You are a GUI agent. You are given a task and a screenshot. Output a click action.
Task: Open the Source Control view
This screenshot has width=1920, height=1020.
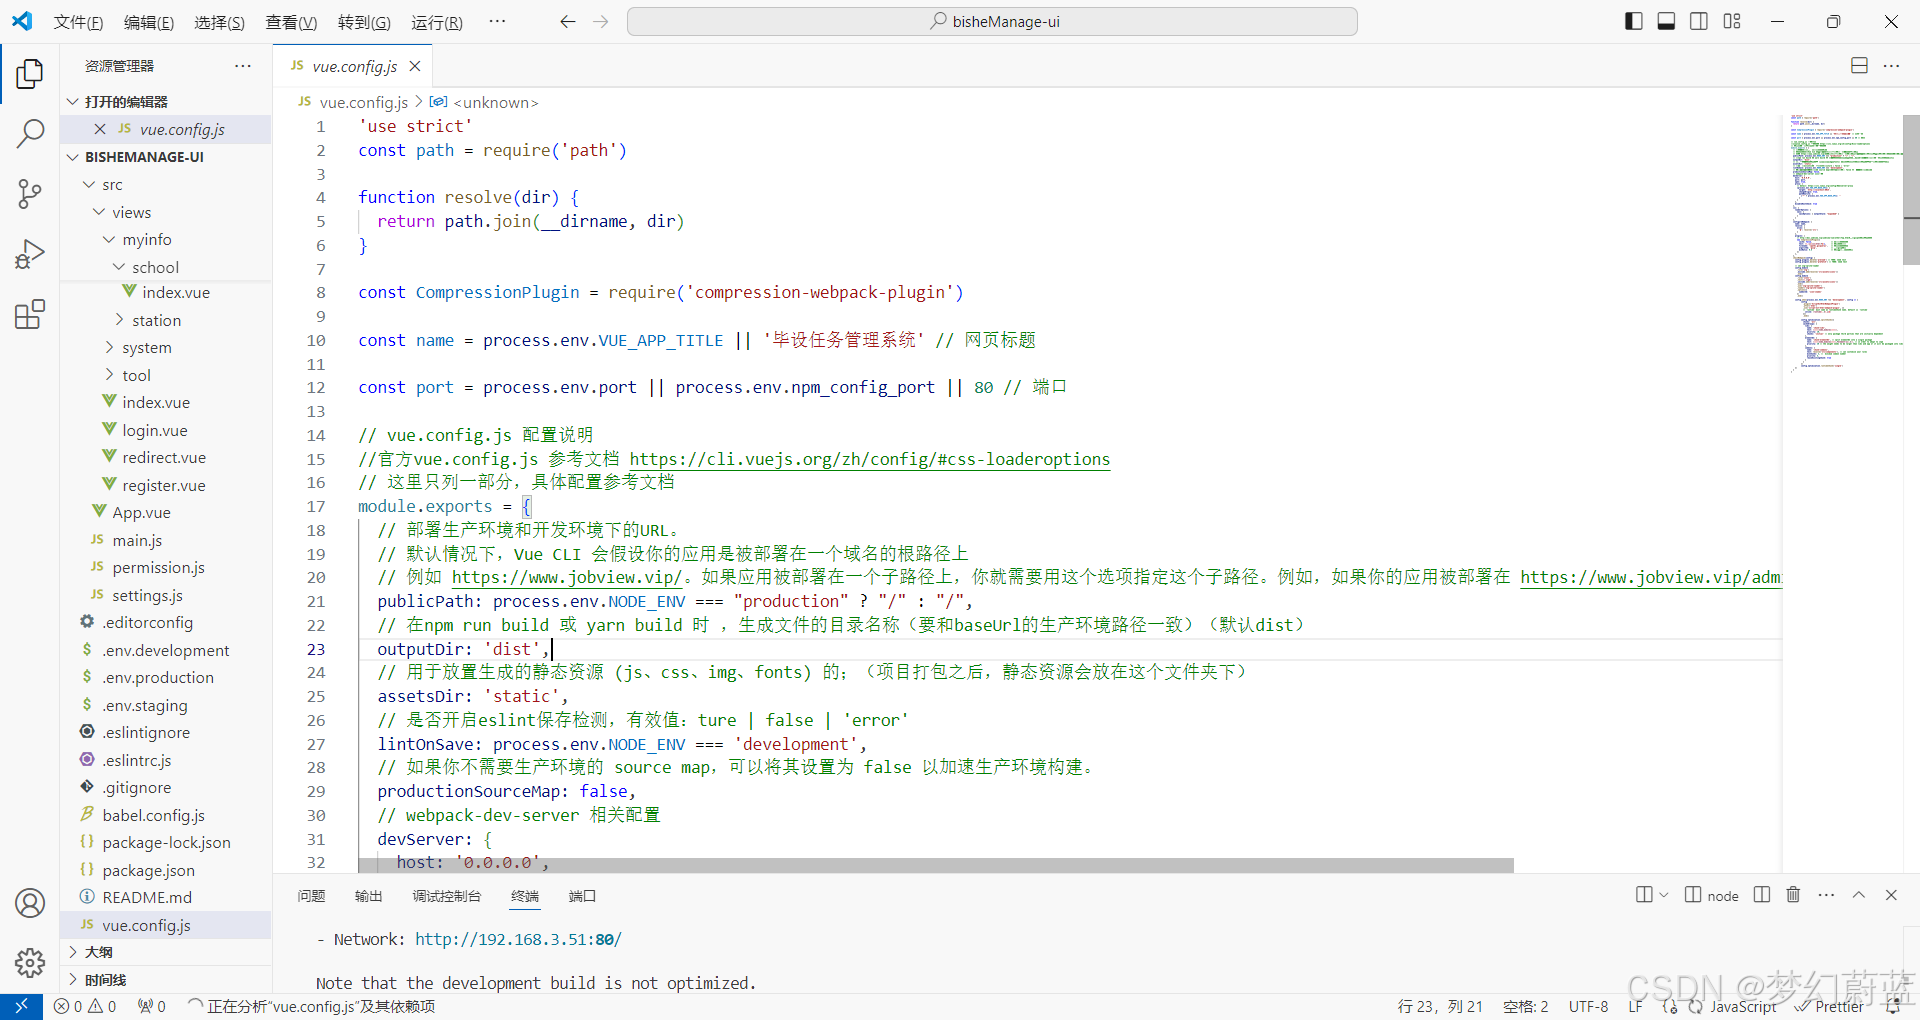coord(30,194)
